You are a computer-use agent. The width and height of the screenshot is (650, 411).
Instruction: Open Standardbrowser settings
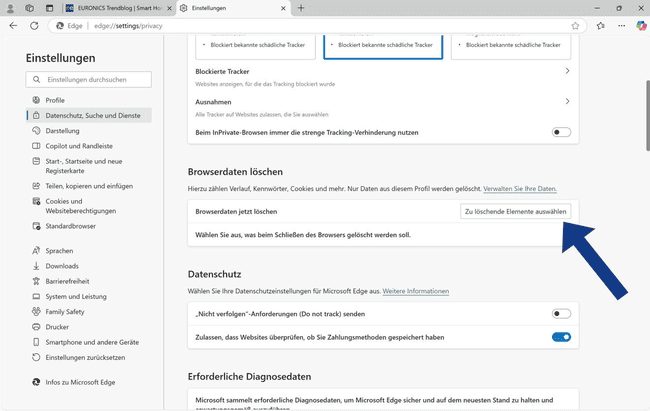click(x=89, y=226)
